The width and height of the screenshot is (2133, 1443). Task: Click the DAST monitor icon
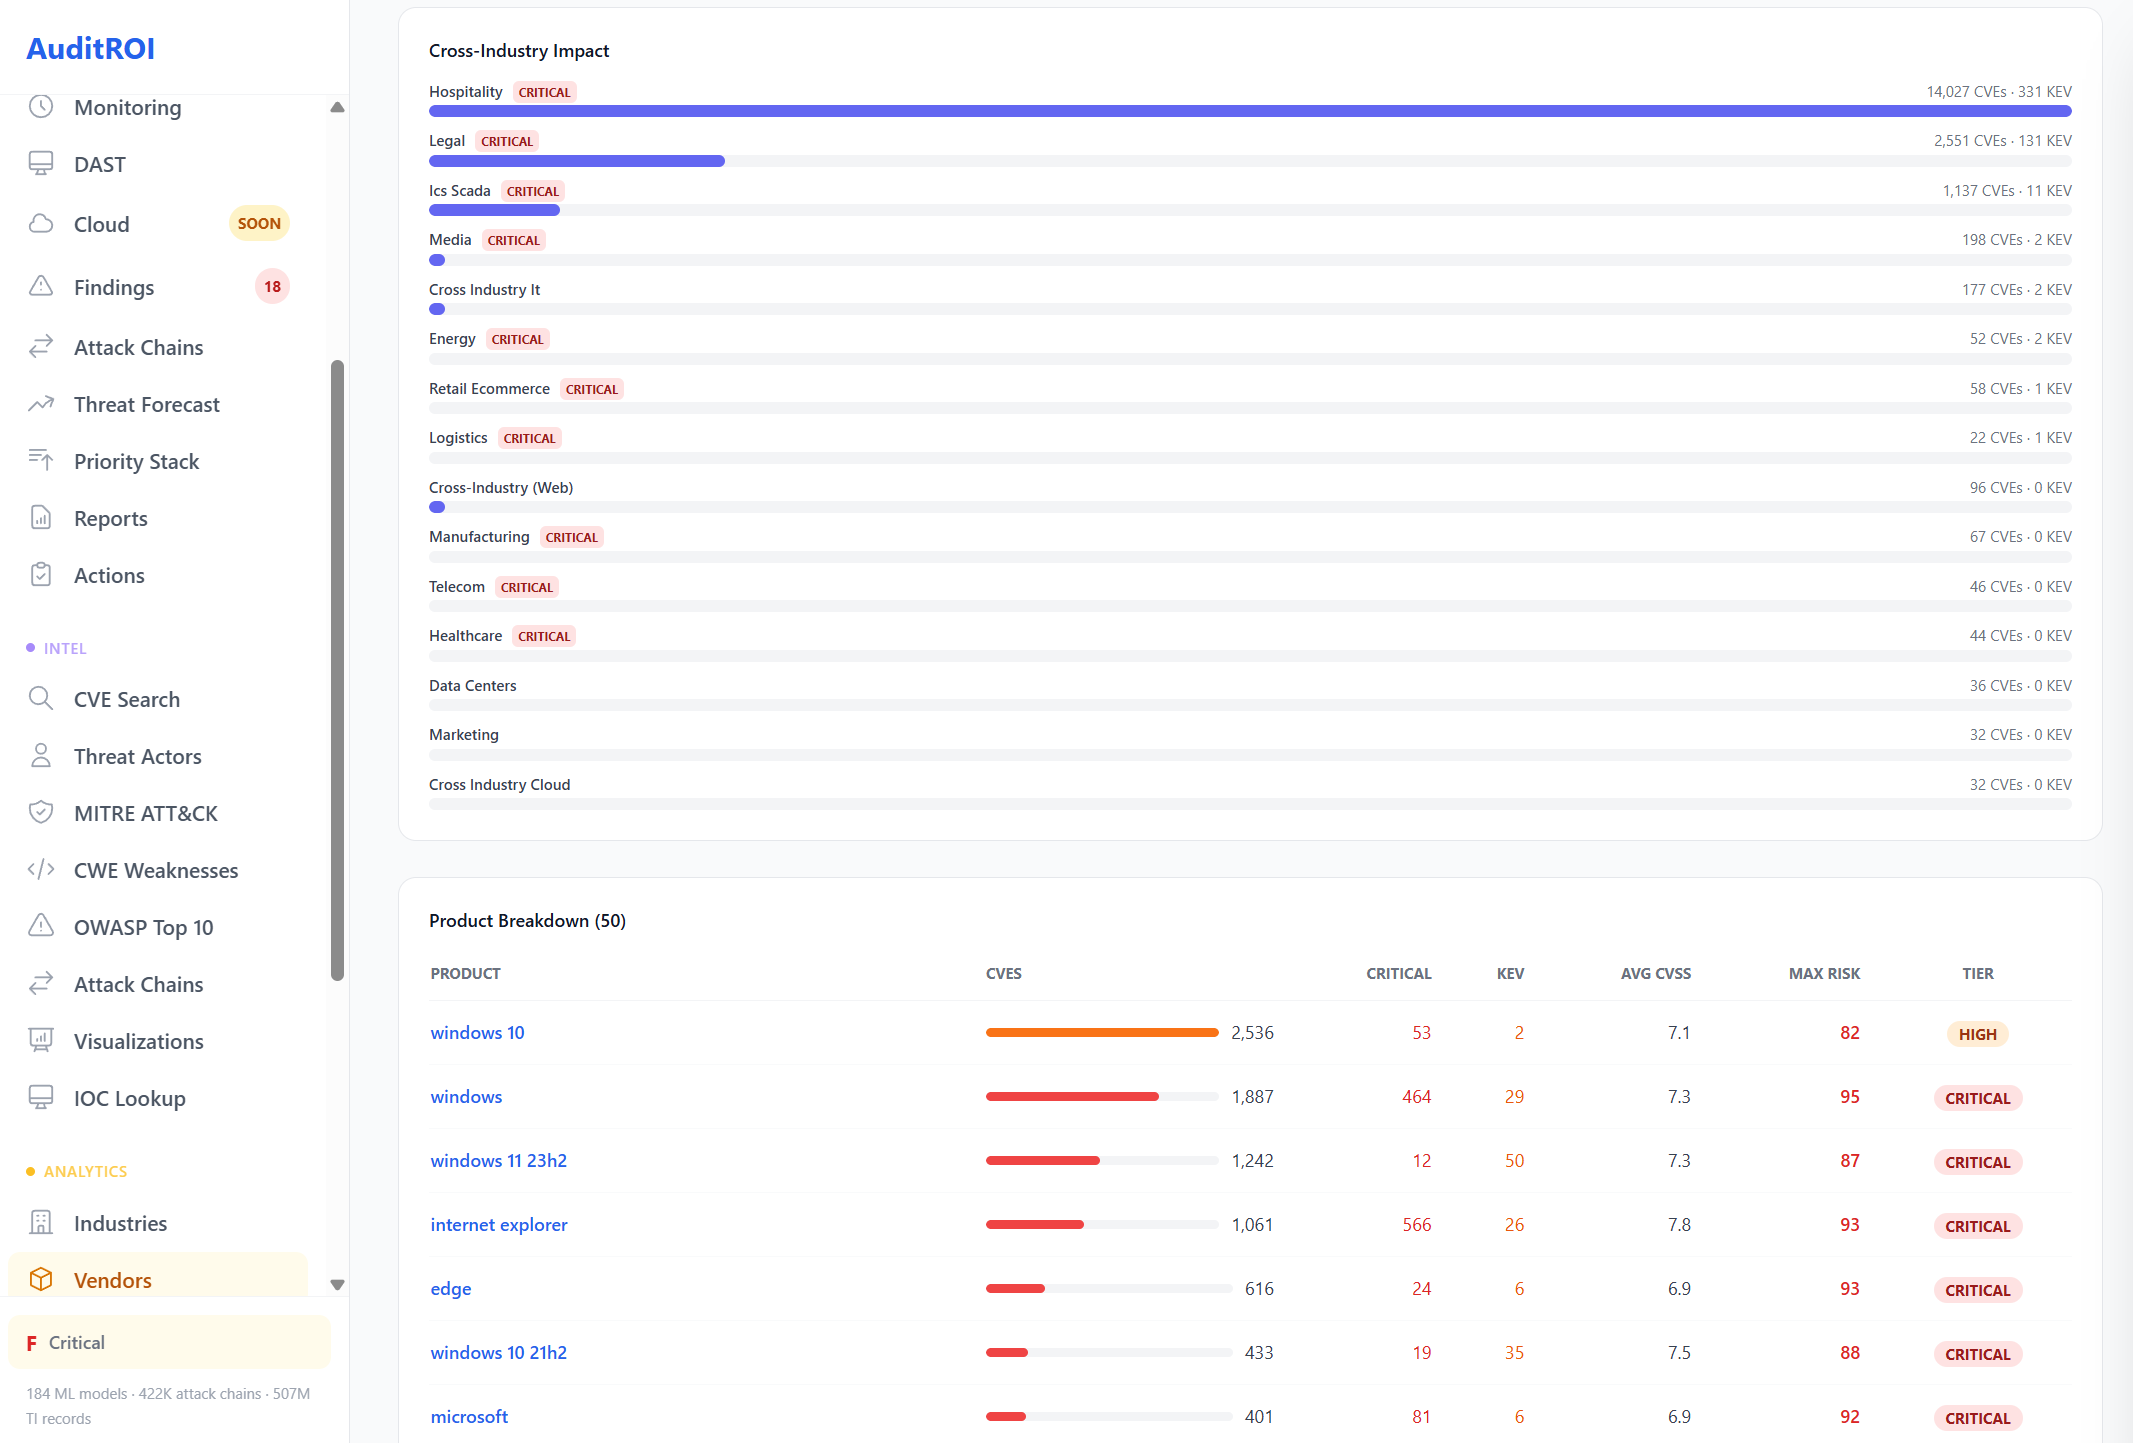point(41,164)
